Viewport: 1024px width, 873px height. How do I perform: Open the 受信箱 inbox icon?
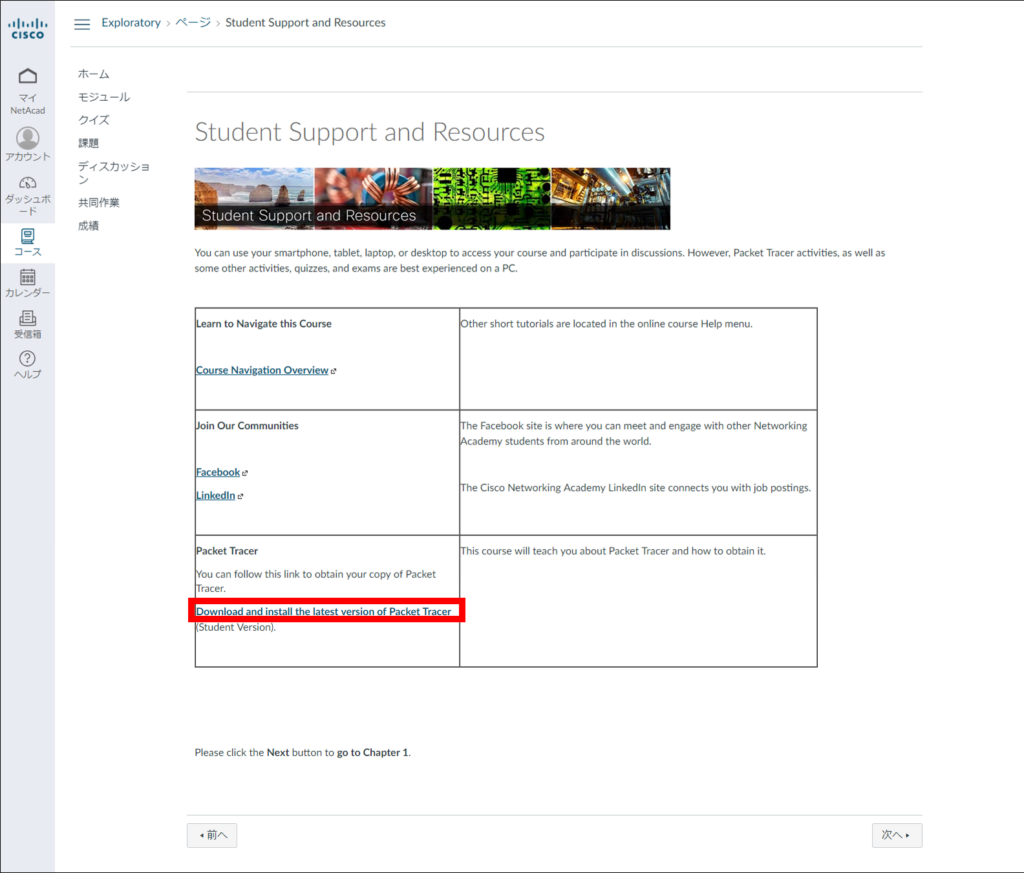tap(27, 318)
